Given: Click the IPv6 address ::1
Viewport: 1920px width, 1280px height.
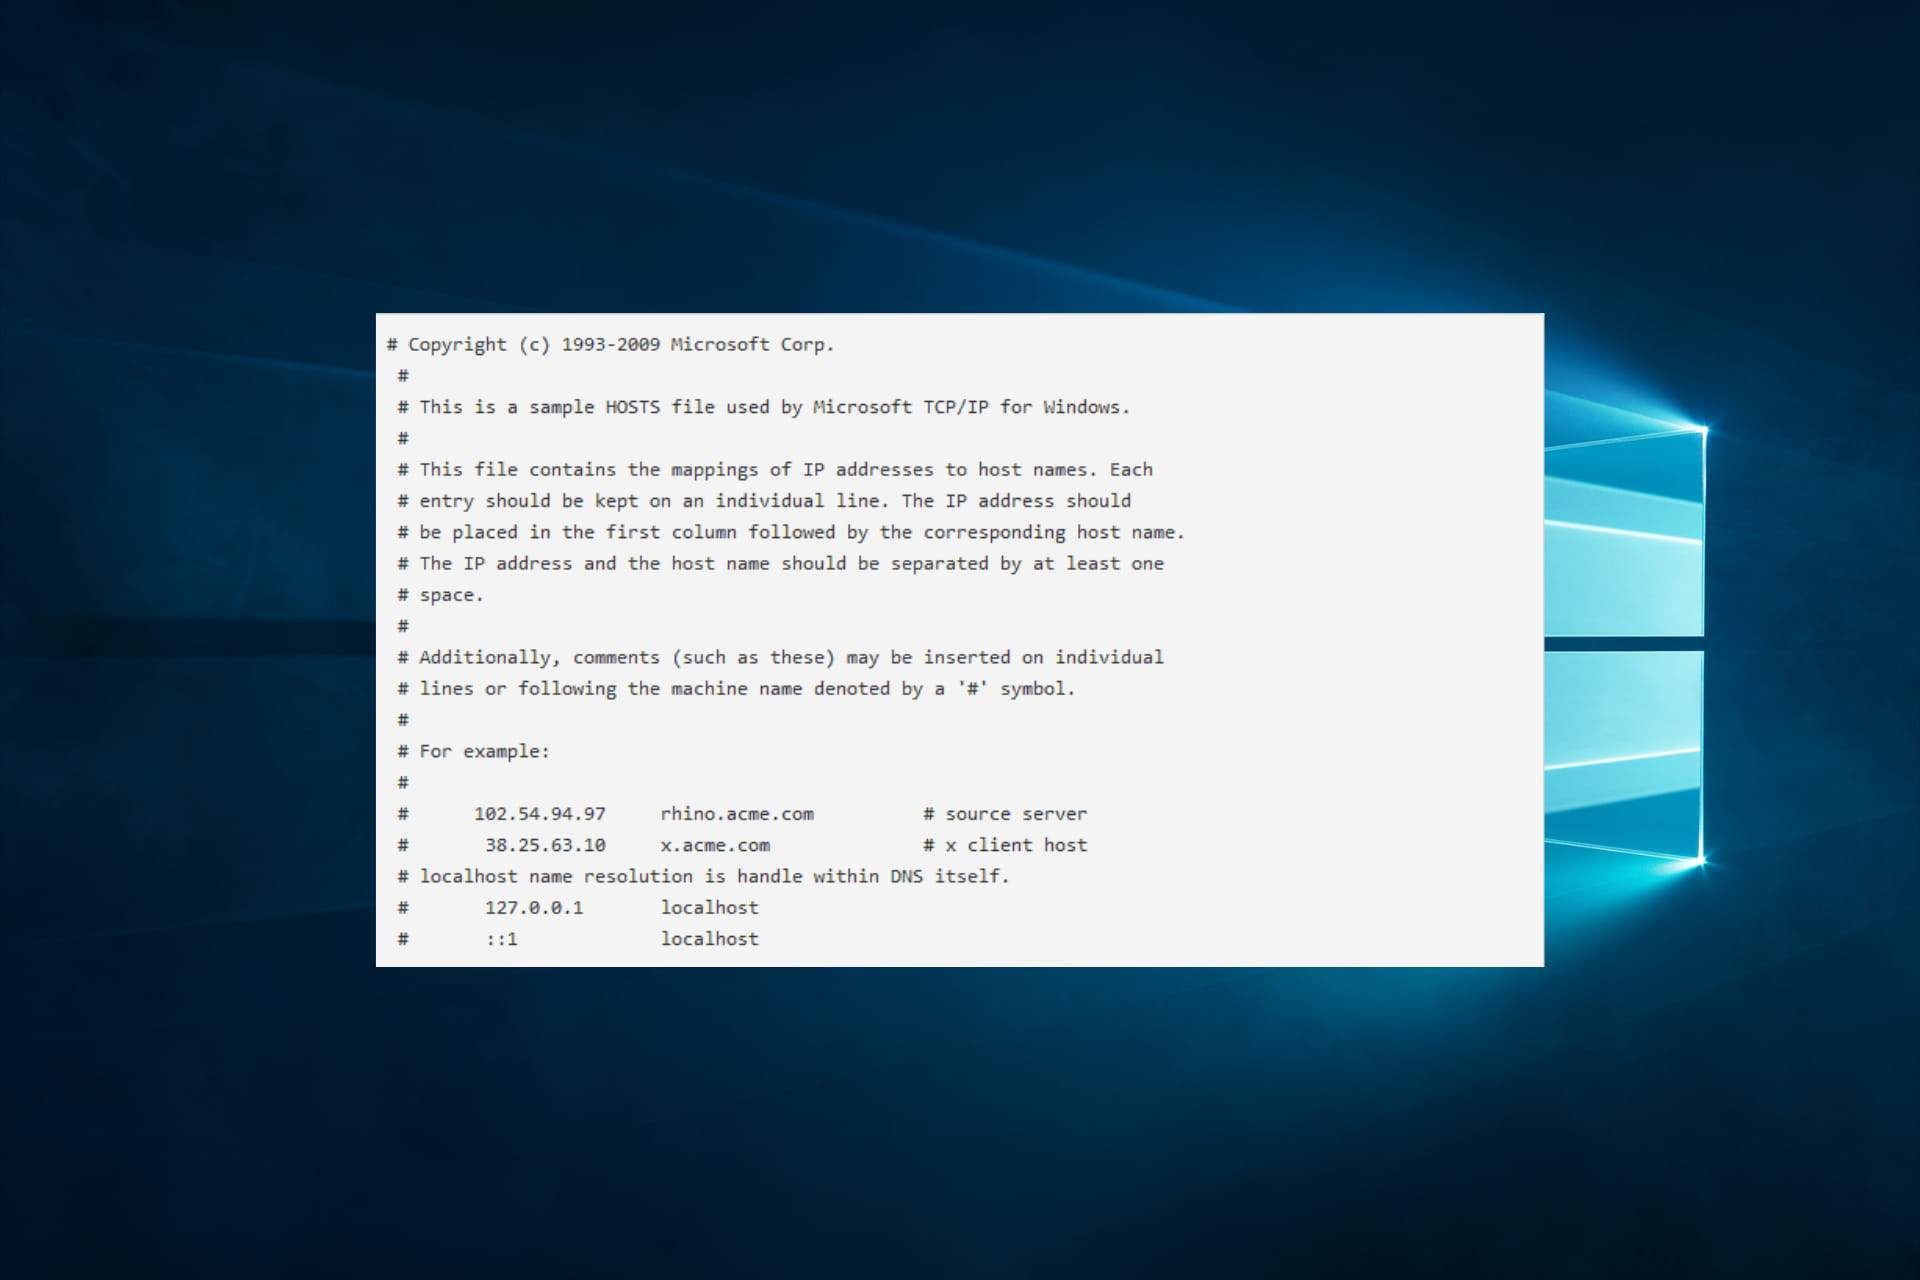Looking at the screenshot, I should point(502,939).
